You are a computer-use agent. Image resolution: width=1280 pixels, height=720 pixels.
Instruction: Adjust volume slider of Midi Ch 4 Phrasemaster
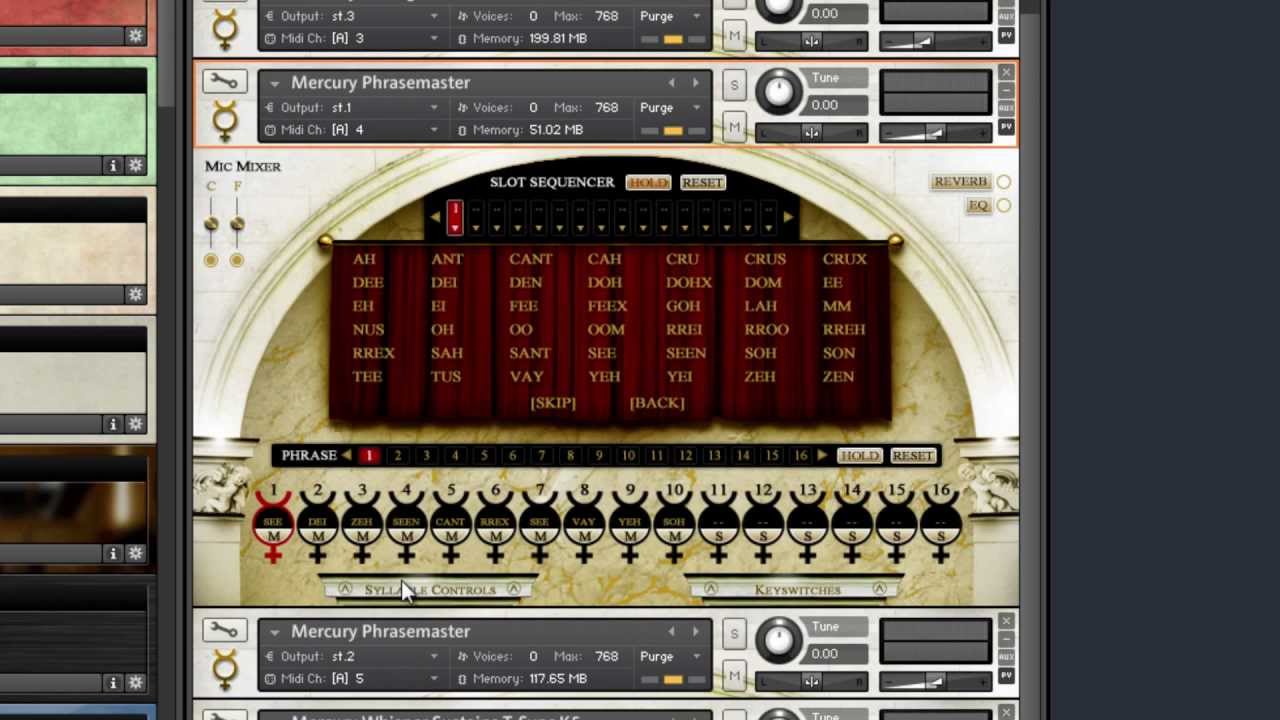pos(934,131)
